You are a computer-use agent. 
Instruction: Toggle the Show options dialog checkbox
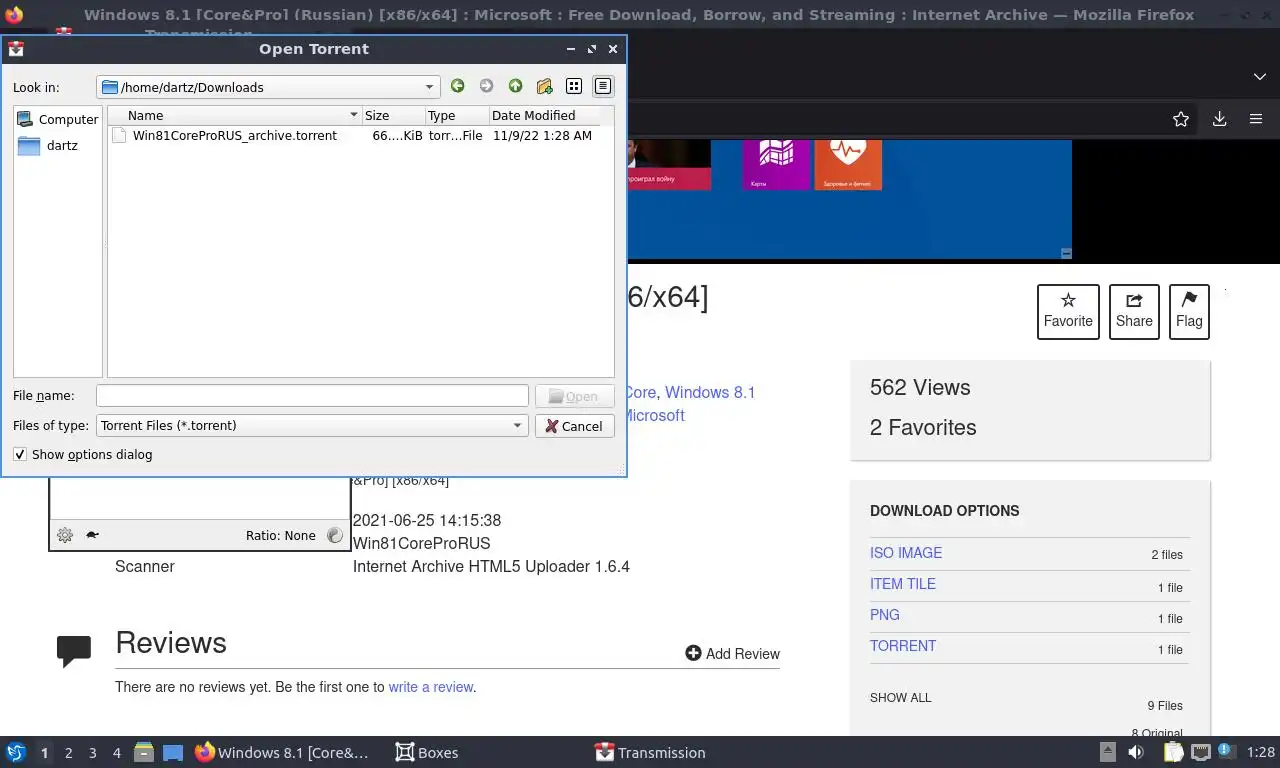[x=20, y=454]
